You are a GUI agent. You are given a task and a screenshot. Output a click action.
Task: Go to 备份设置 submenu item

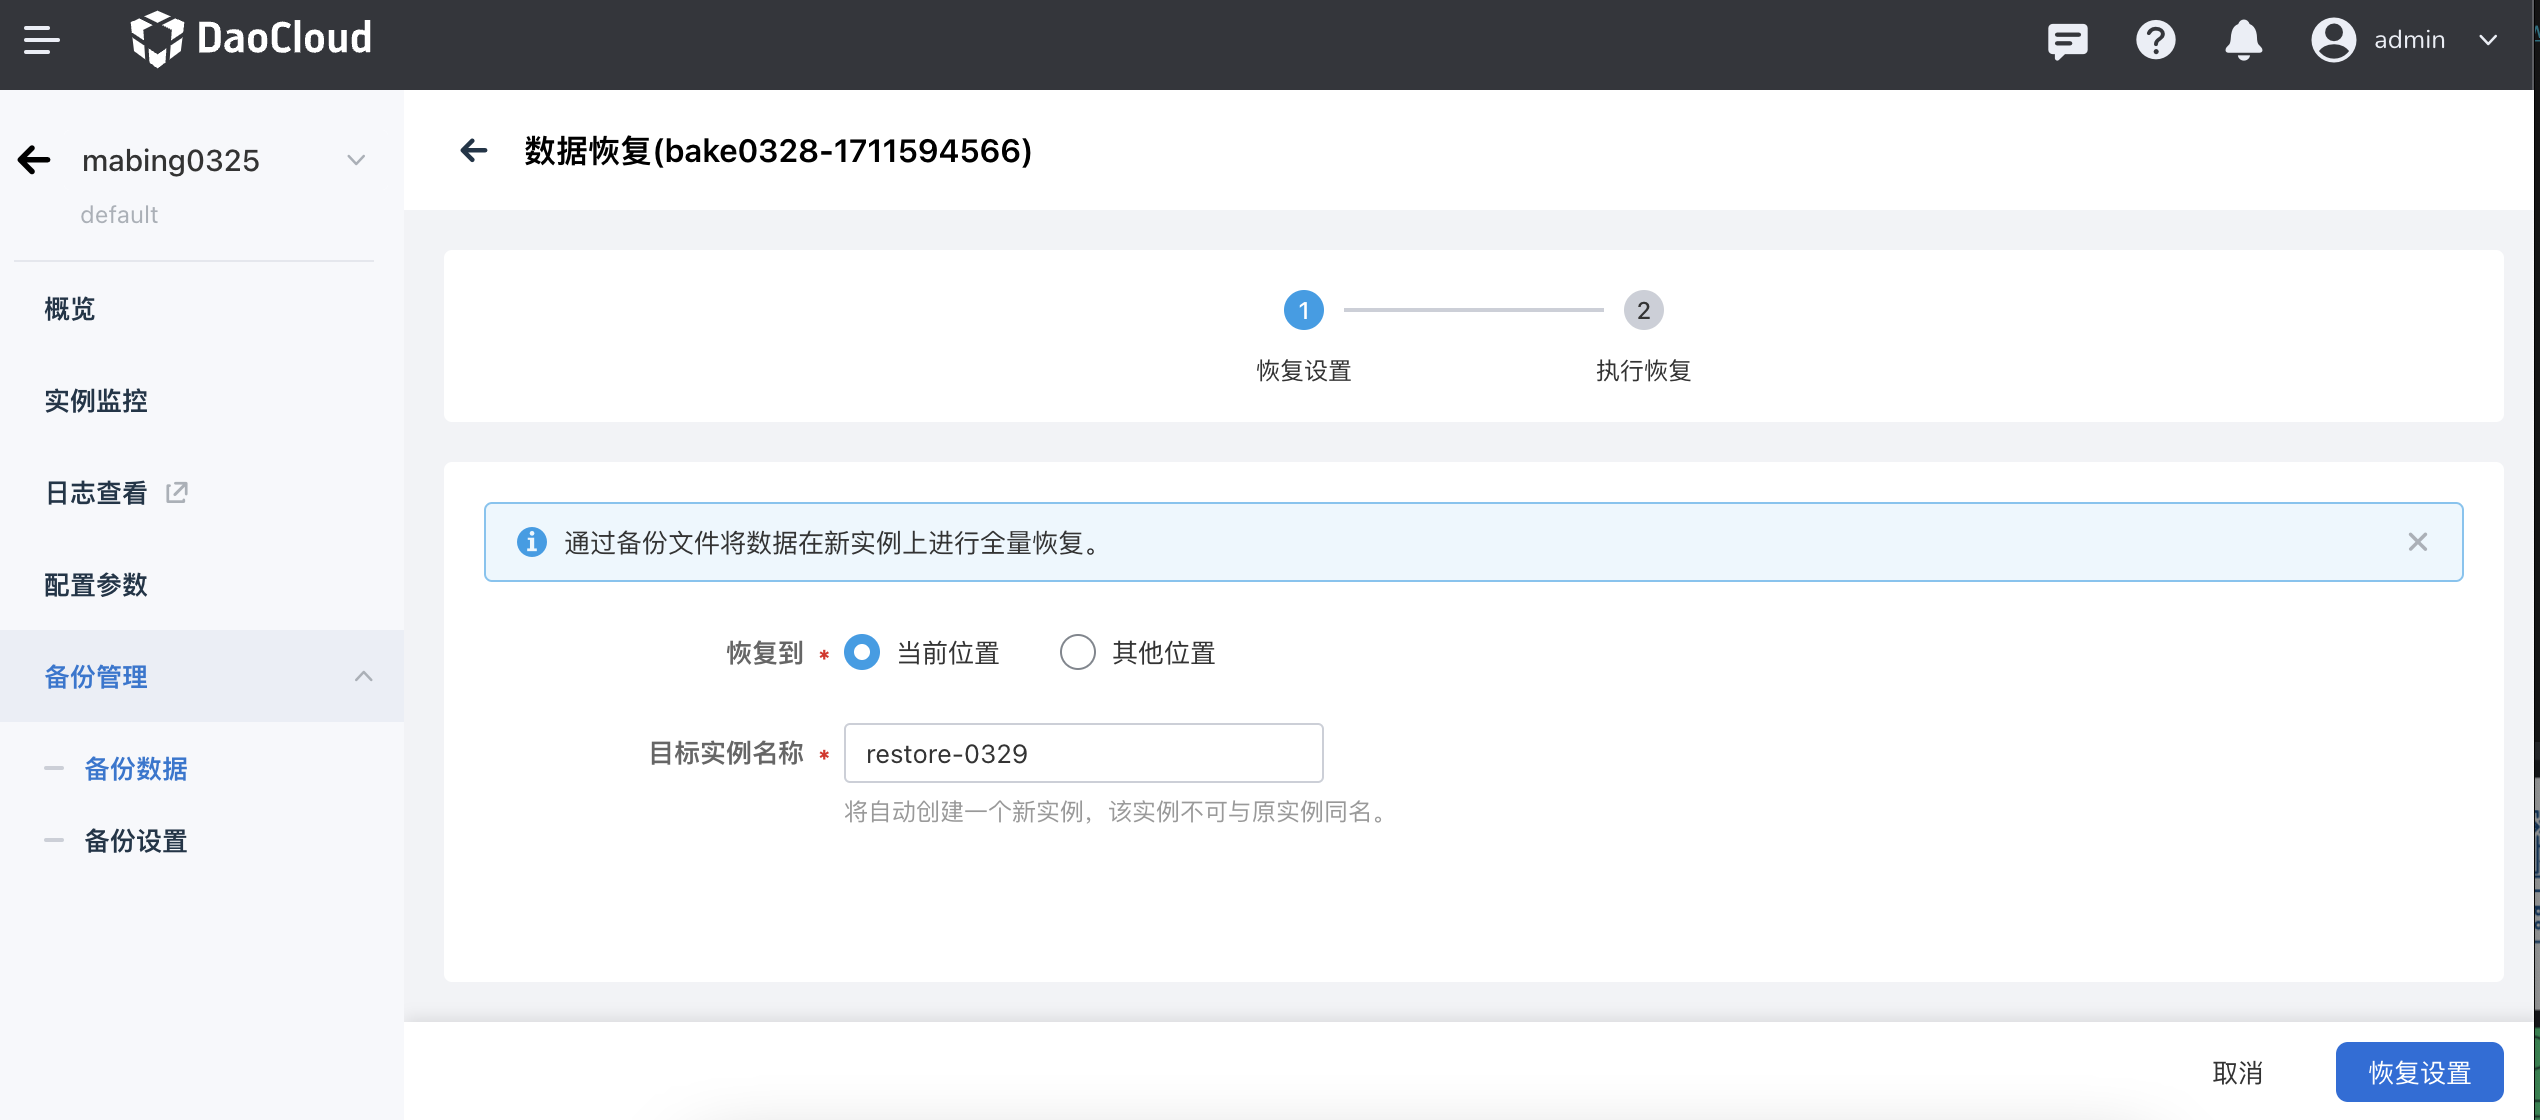(x=136, y=841)
